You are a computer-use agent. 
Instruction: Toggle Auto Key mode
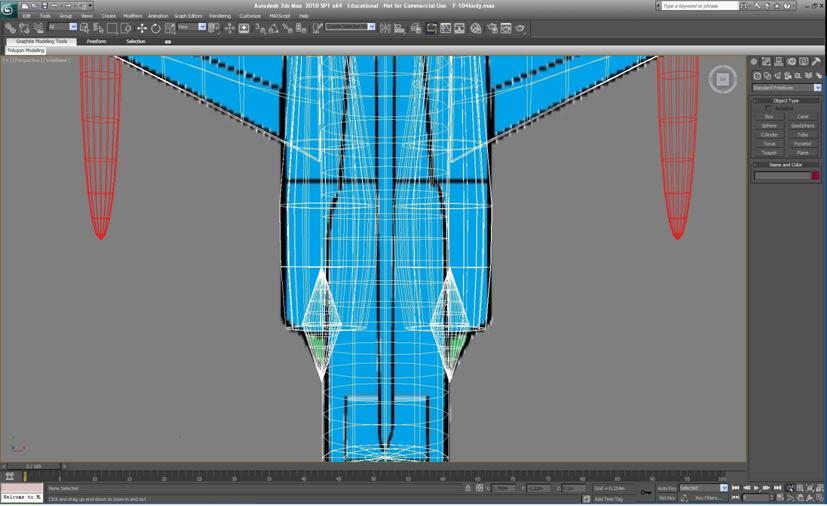pyautogui.click(x=667, y=488)
